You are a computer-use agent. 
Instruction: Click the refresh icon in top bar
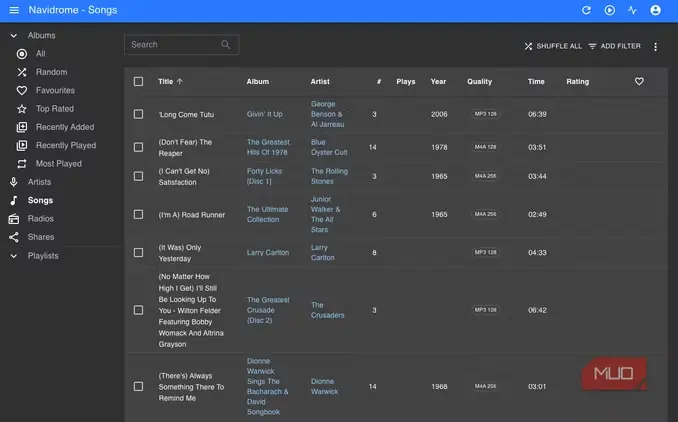coord(586,10)
